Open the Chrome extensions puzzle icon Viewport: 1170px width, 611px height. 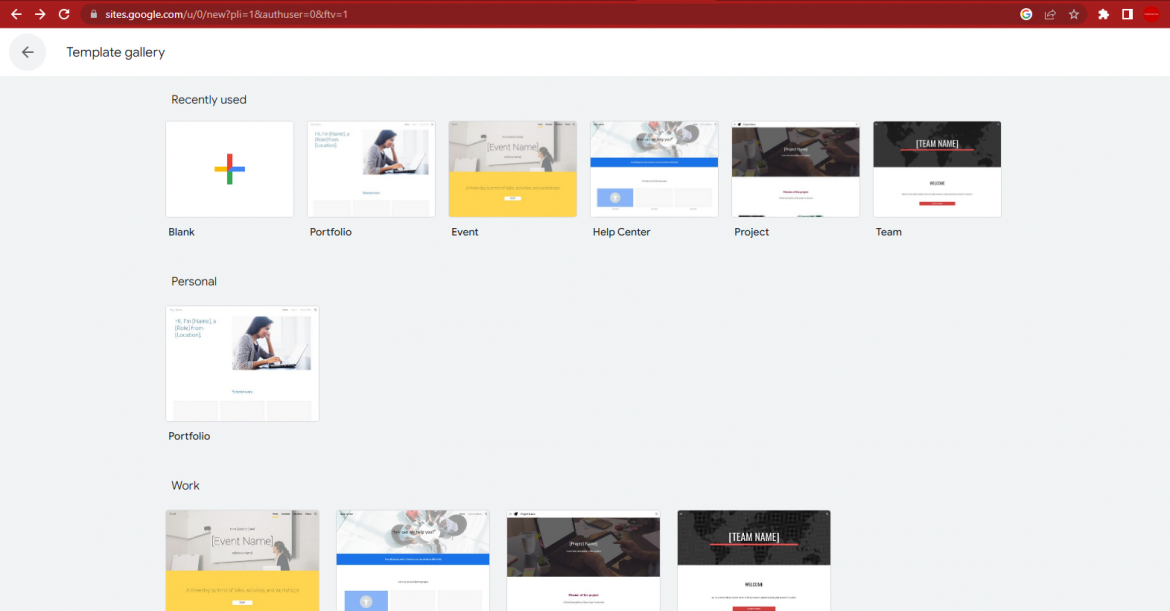pos(1102,14)
